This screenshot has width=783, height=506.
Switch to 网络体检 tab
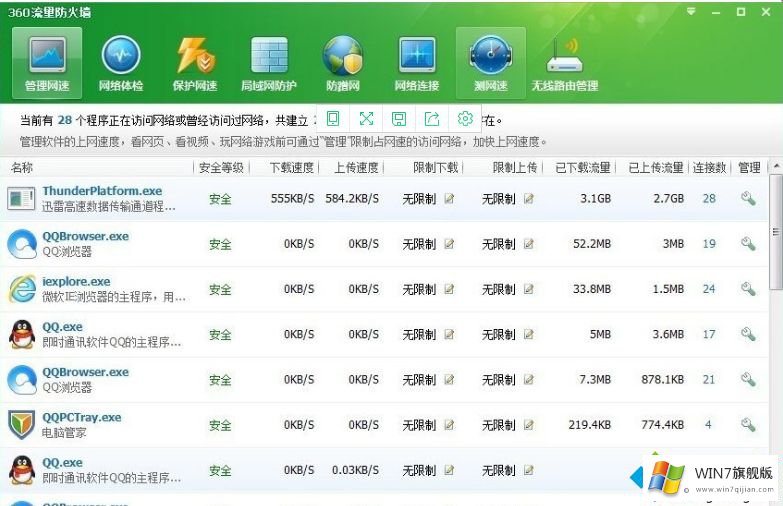click(121, 63)
